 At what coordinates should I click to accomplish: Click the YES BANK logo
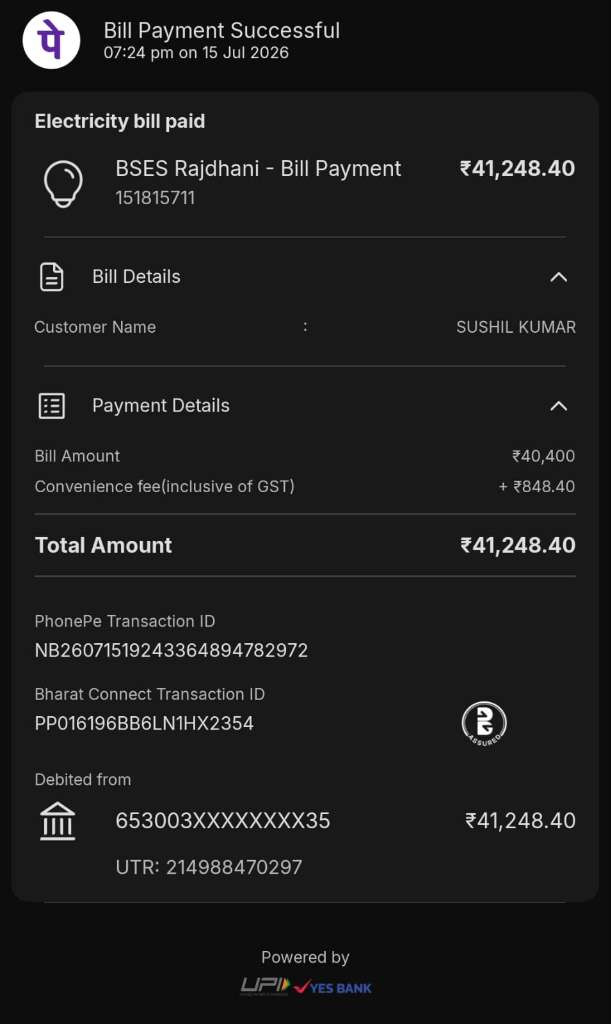[333, 987]
